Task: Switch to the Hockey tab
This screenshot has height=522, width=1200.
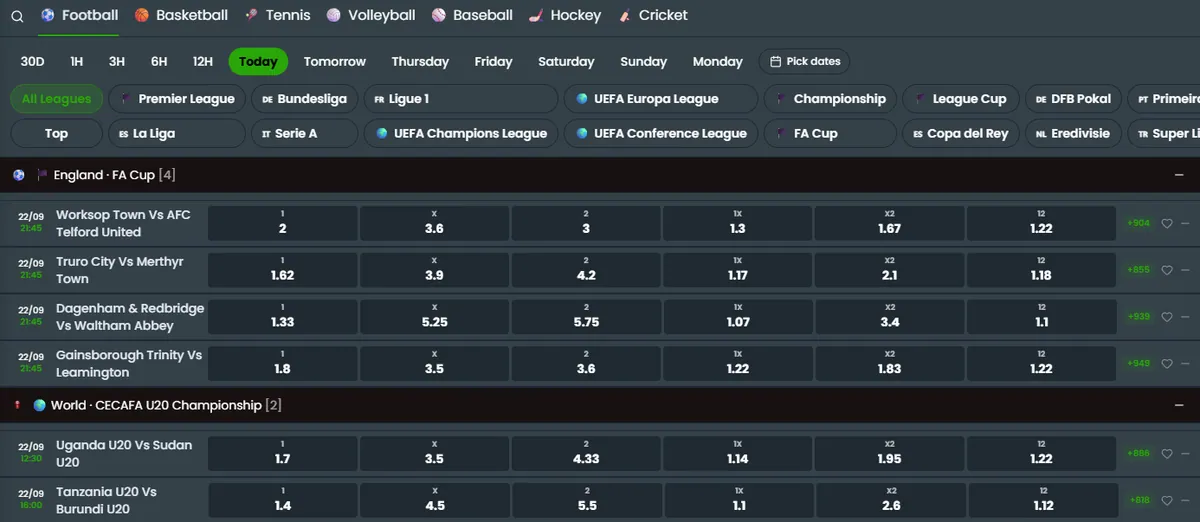Action: (x=565, y=15)
